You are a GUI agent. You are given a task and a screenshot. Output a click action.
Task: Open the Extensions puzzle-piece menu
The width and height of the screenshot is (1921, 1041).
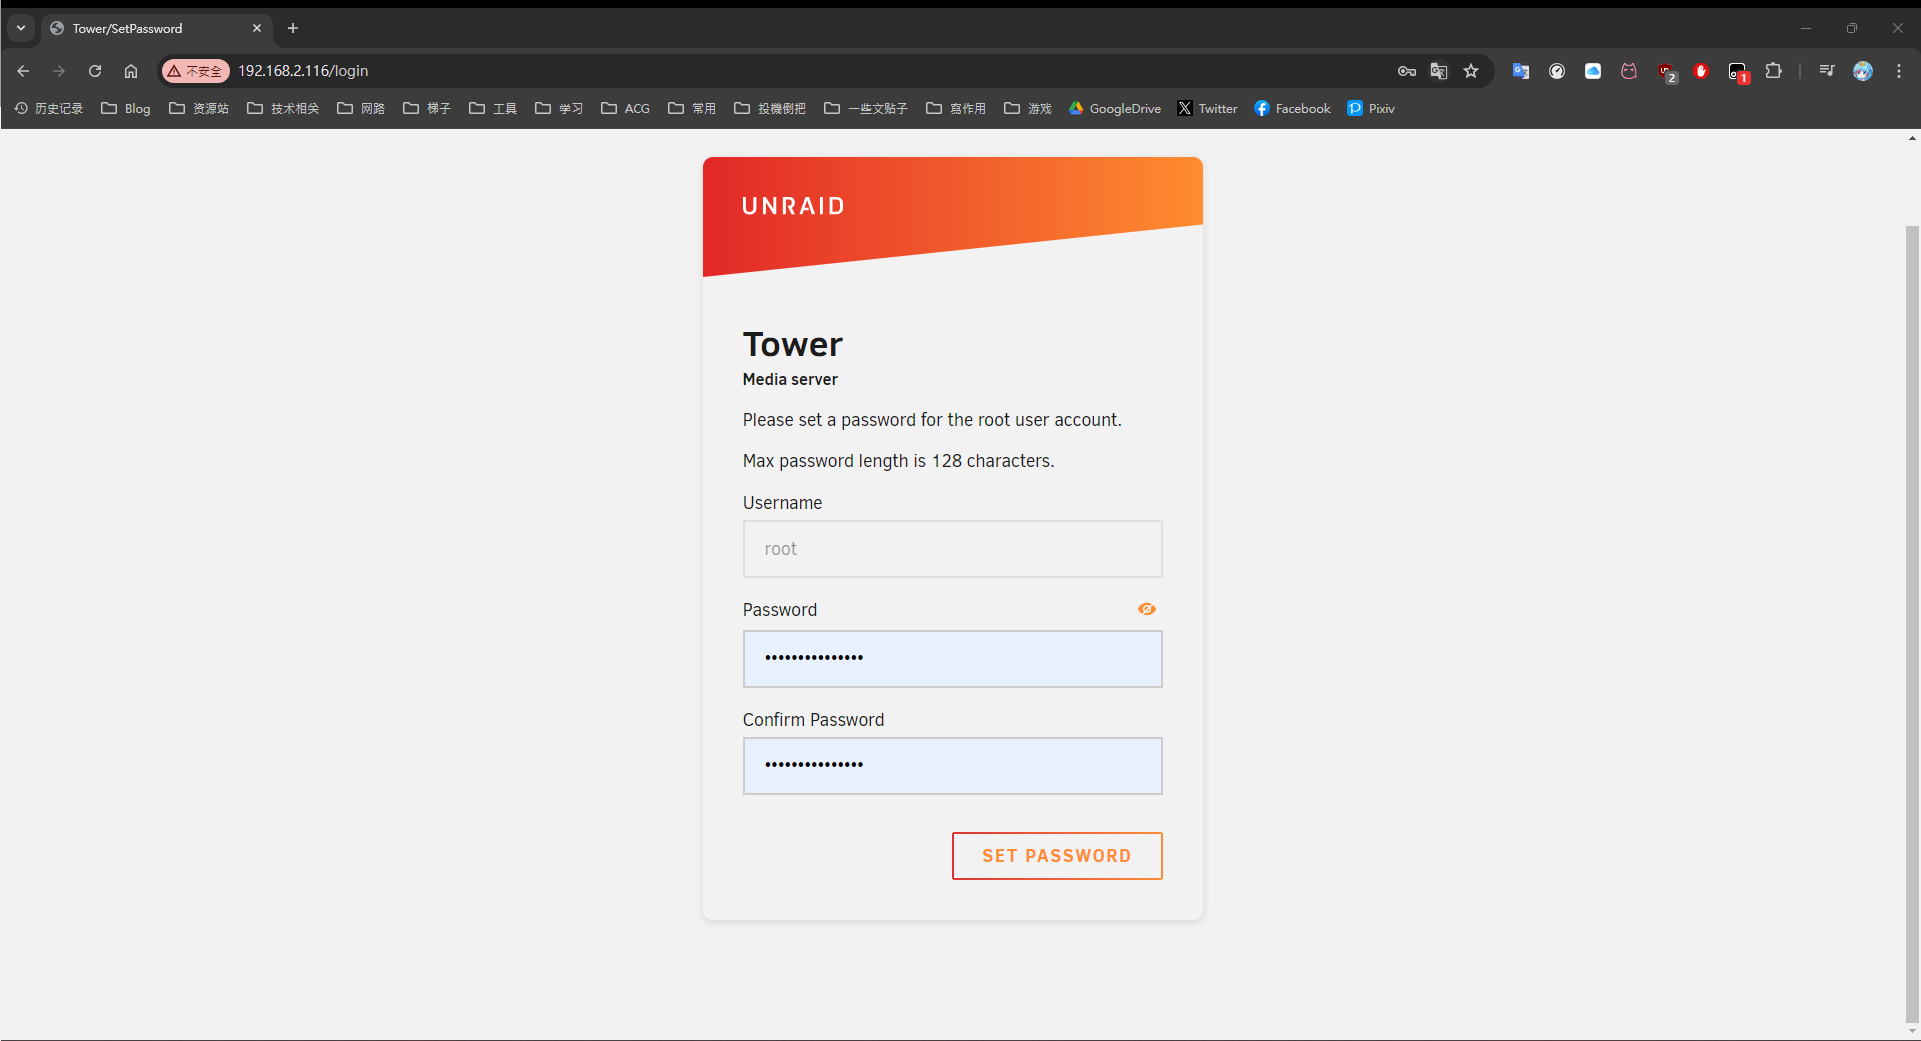1774,71
